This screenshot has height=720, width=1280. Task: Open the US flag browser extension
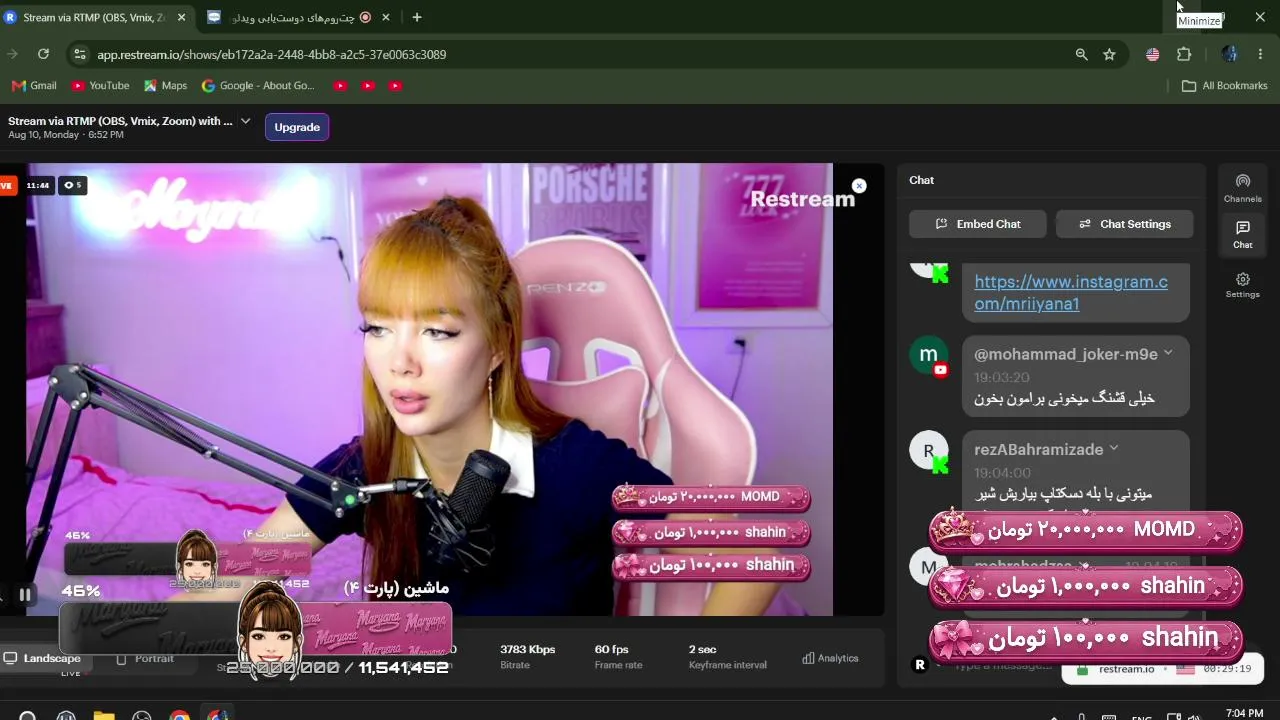pos(1153,55)
